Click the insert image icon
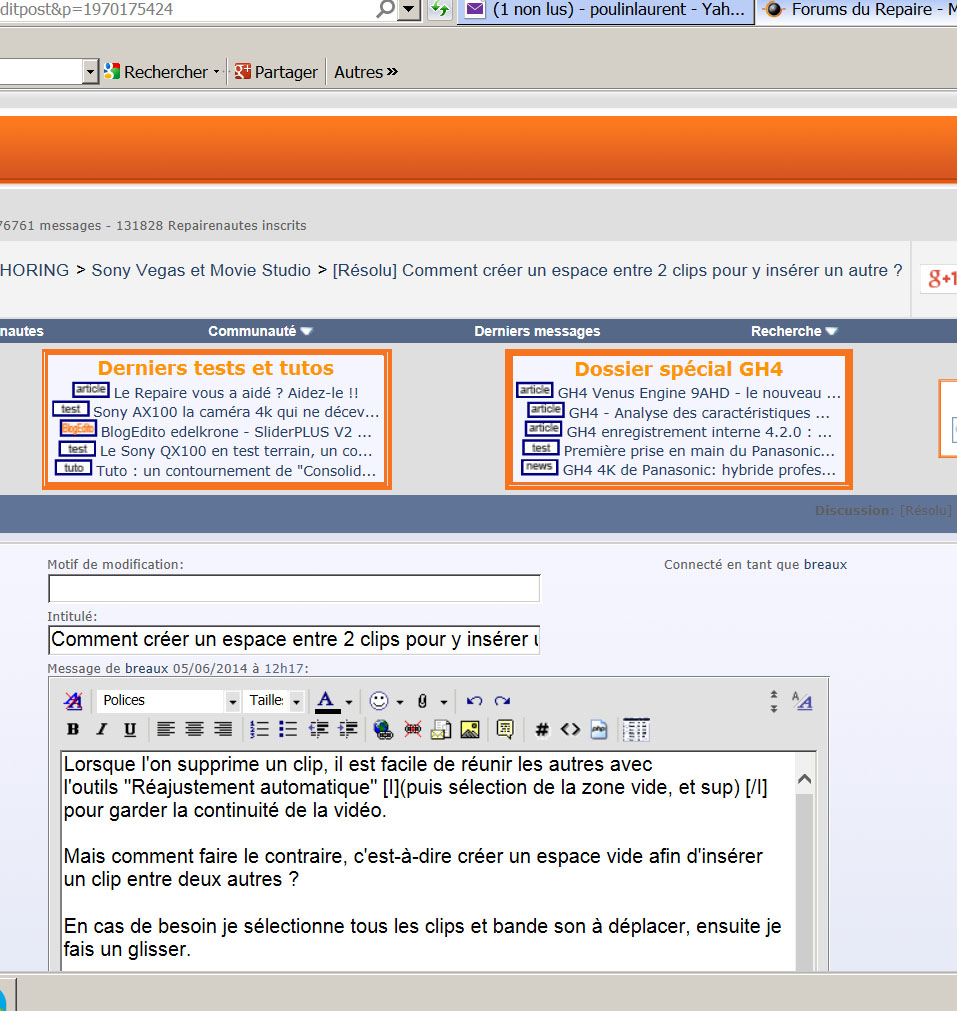This screenshot has width=957, height=1011. pyautogui.click(x=469, y=730)
